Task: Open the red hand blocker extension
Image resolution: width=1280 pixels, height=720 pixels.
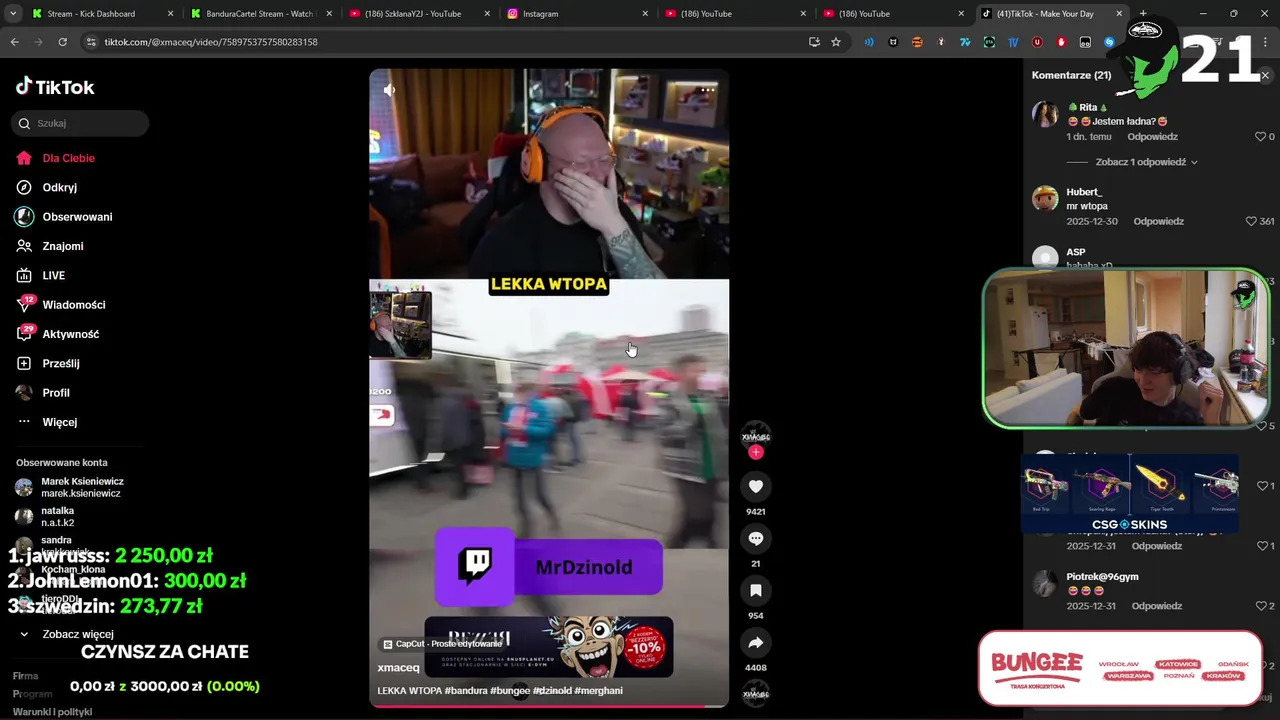Action: (x=1061, y=42)
